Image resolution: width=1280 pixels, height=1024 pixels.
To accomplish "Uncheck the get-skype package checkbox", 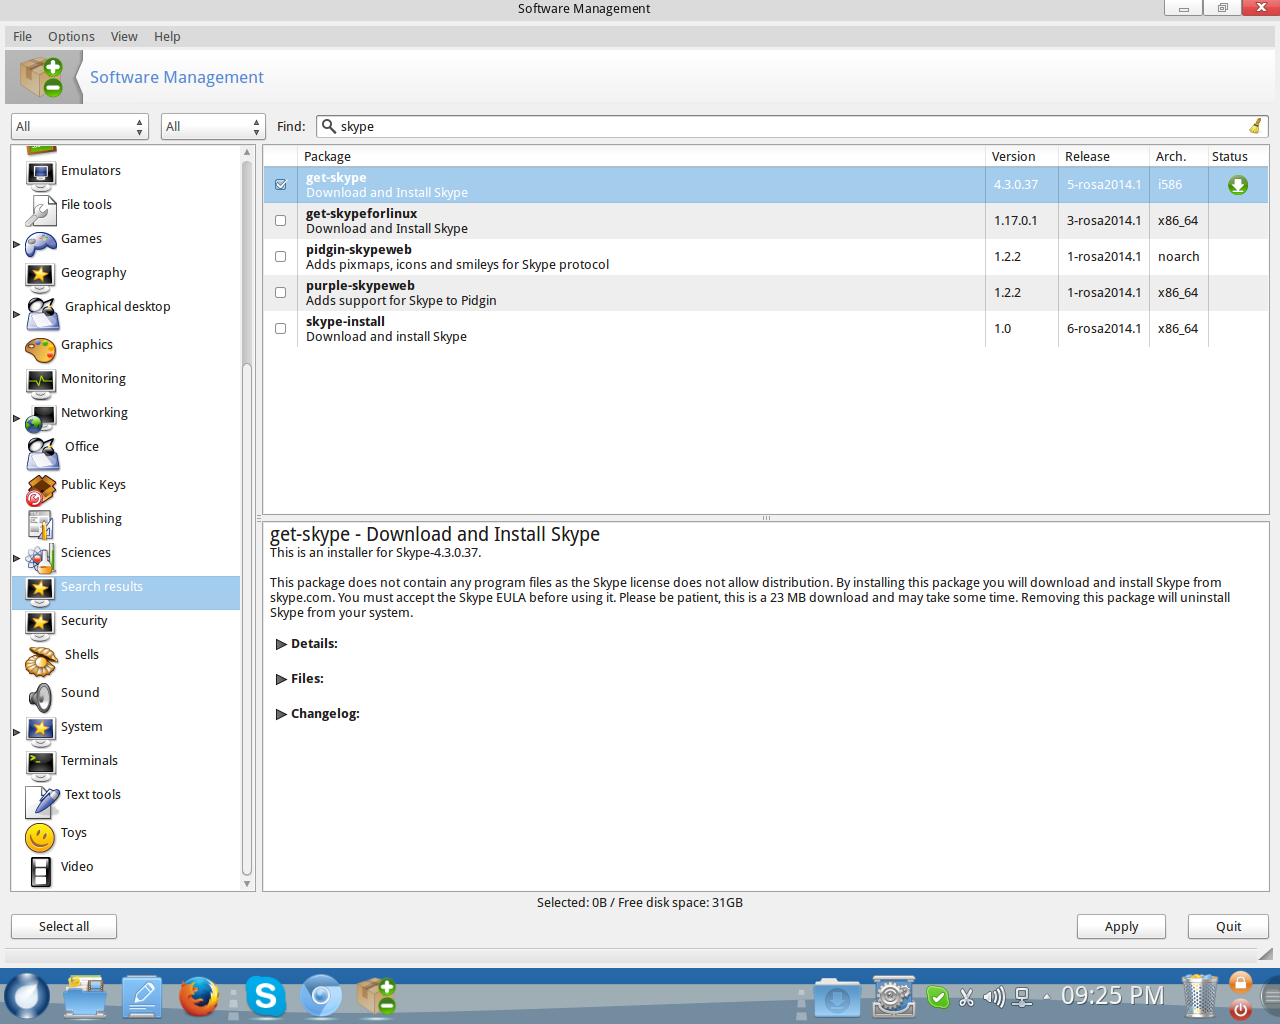I will tap(281, 185).
